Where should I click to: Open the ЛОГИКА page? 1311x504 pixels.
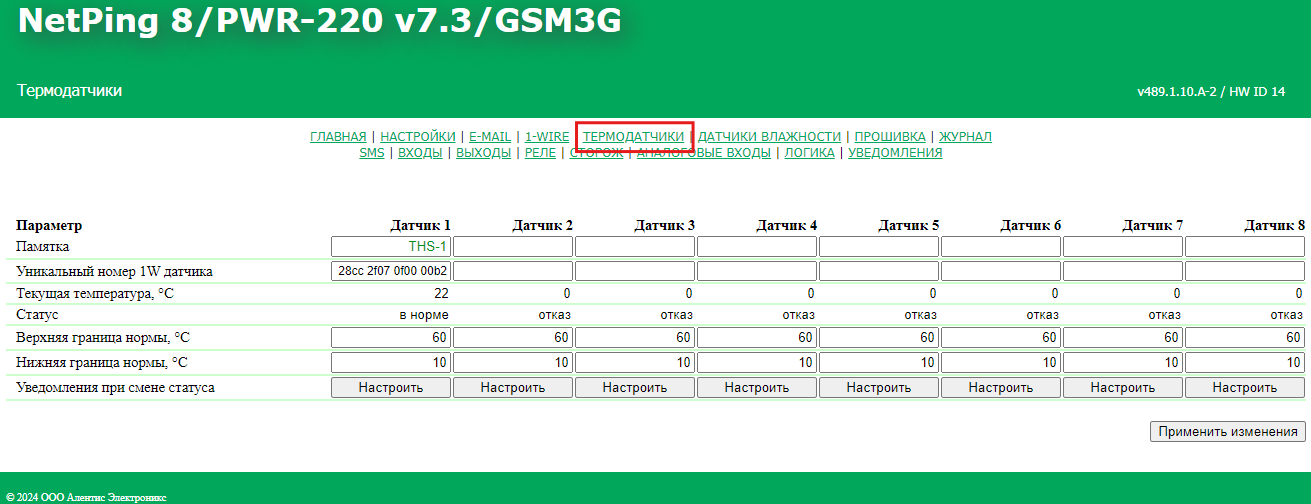coord(810,153)
